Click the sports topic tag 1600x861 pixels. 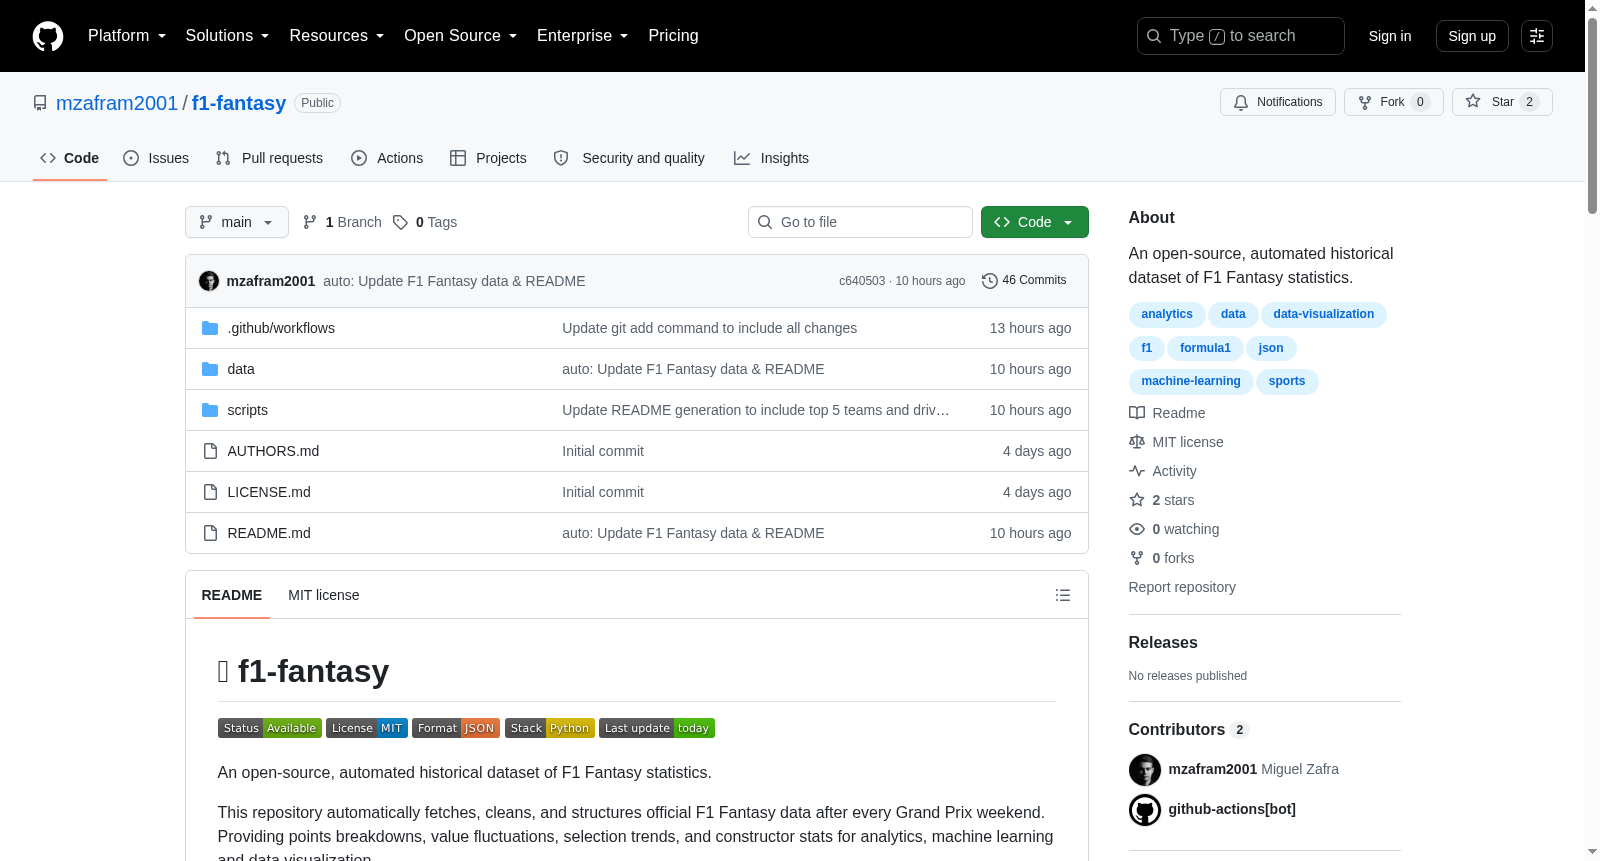1287,381
